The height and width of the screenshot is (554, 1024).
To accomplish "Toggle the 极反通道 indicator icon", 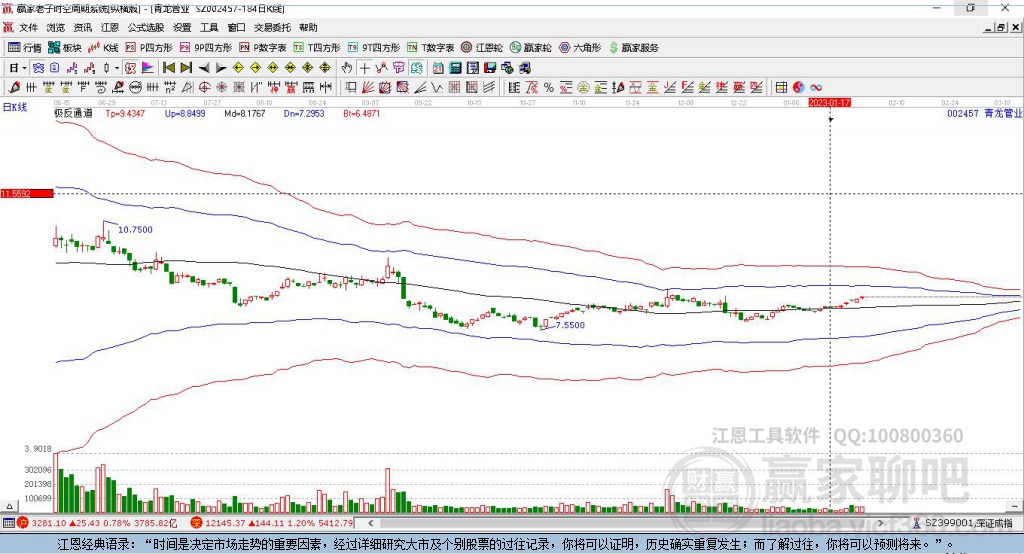I will 130,68.
